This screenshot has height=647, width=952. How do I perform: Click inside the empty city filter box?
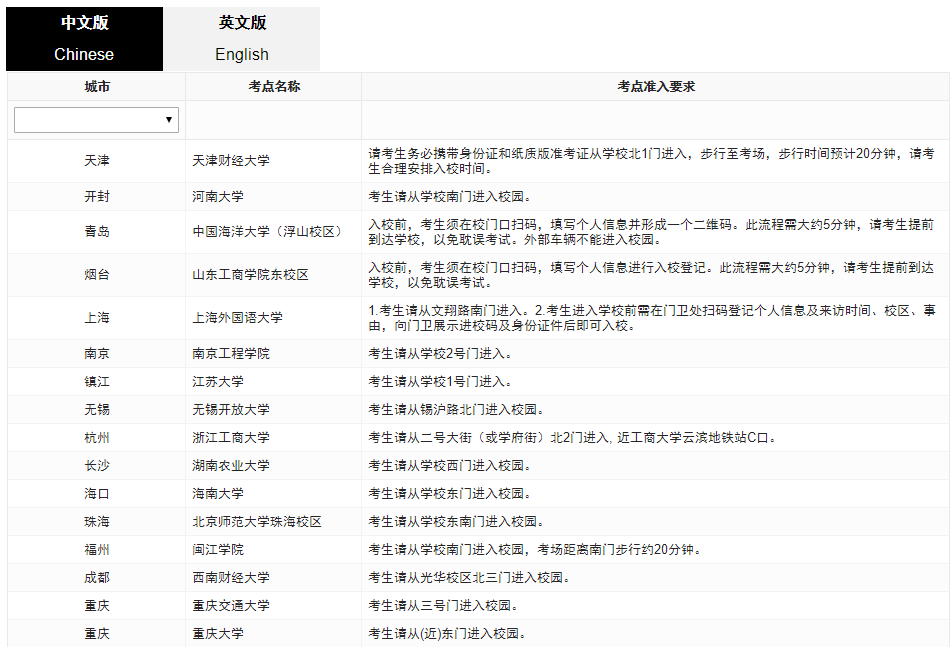pyautogui.click(x=80, y=119)
